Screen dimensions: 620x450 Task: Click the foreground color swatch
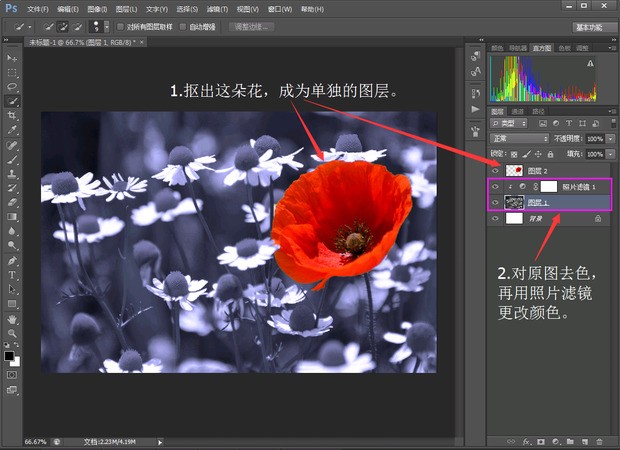click(9, 354)
